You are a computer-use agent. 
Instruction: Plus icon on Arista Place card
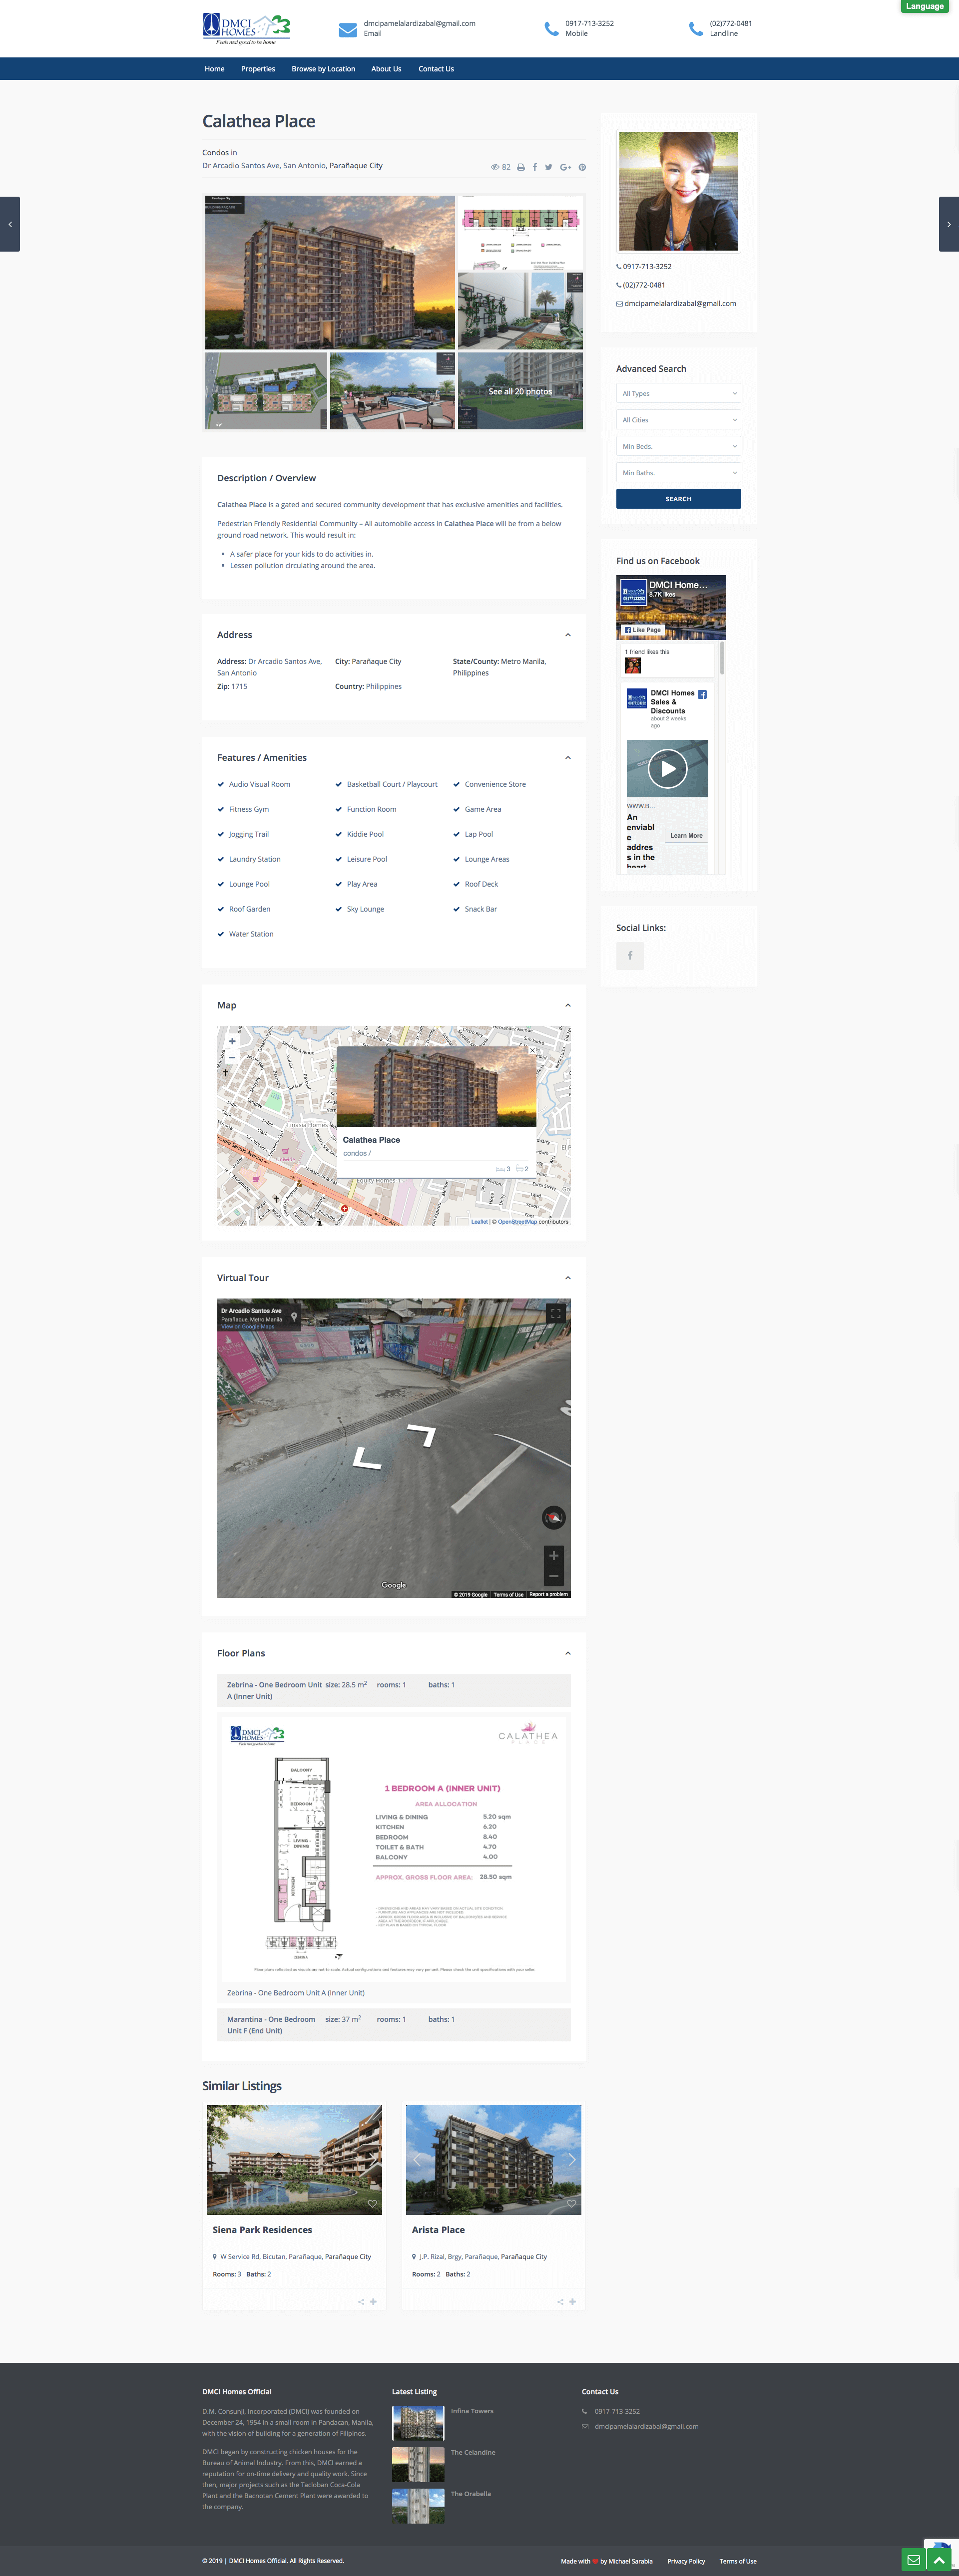pyautogui.click(x=573, y=2302)
